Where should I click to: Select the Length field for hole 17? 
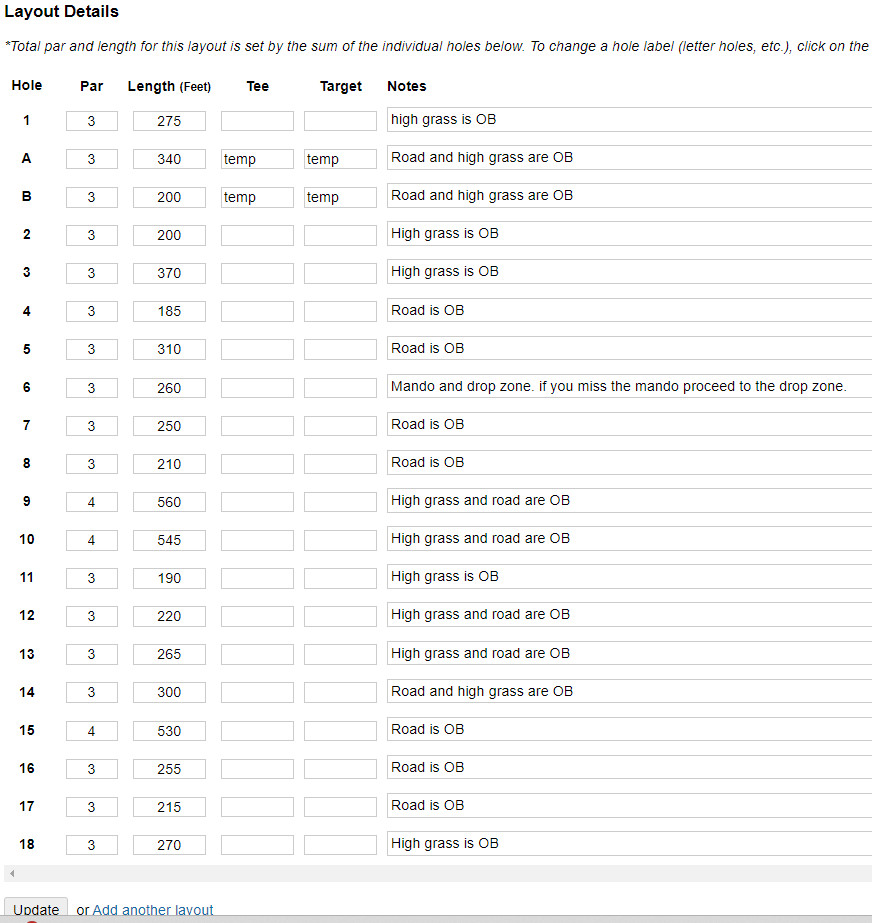pos(169,807)
